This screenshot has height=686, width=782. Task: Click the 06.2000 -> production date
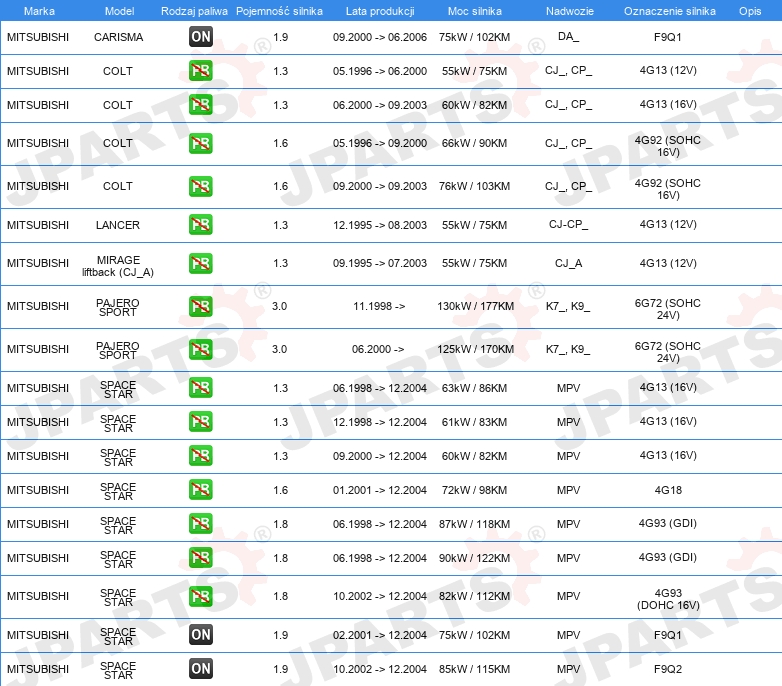coord(378,349)
